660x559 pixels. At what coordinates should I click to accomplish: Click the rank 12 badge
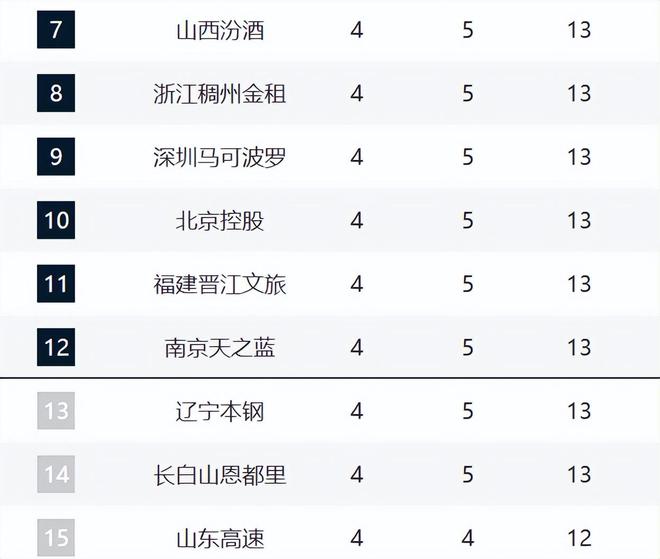tap(56, 347)
